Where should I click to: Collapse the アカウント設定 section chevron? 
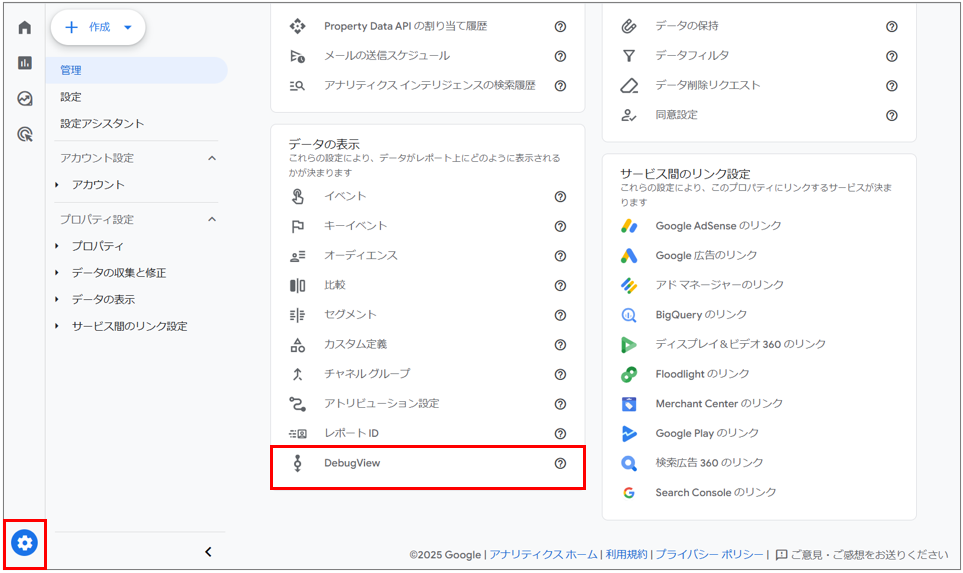[212, 158]
